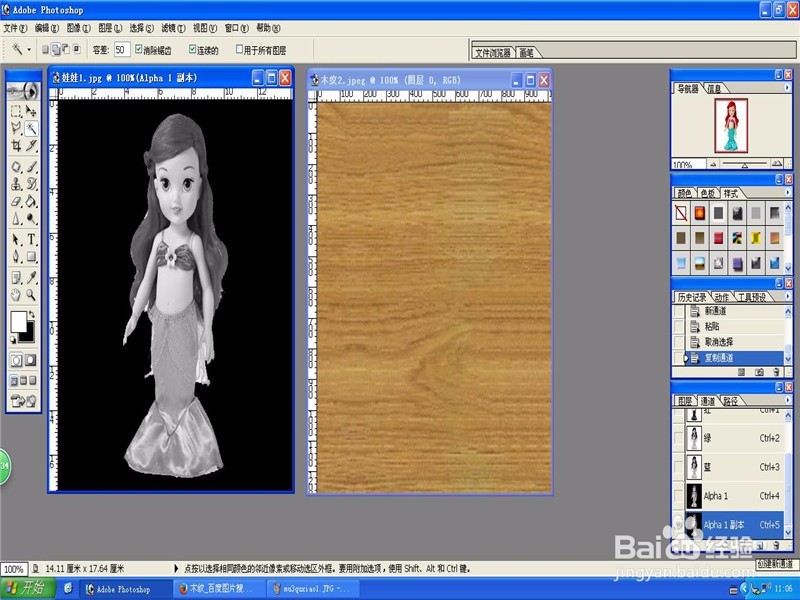This screenshot has height=600, width=800.
Task: Select the Slice tool
Action: click(x=31, y=146)
